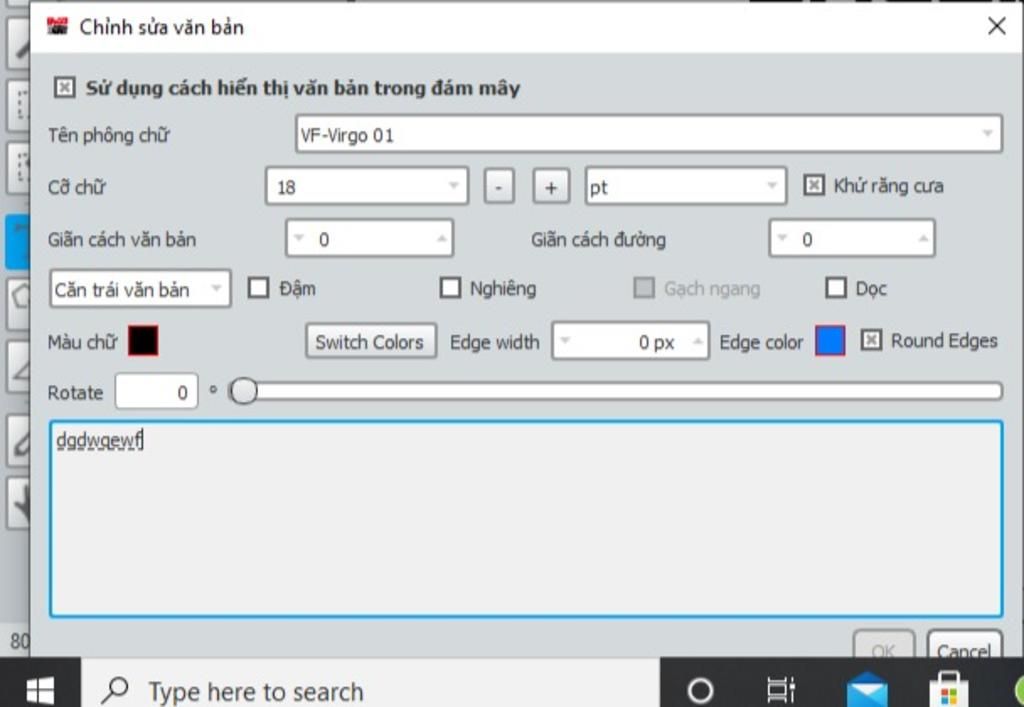Click inside the text area containing dgdwqewf
1024x707 pixels.
pos(526,518)
